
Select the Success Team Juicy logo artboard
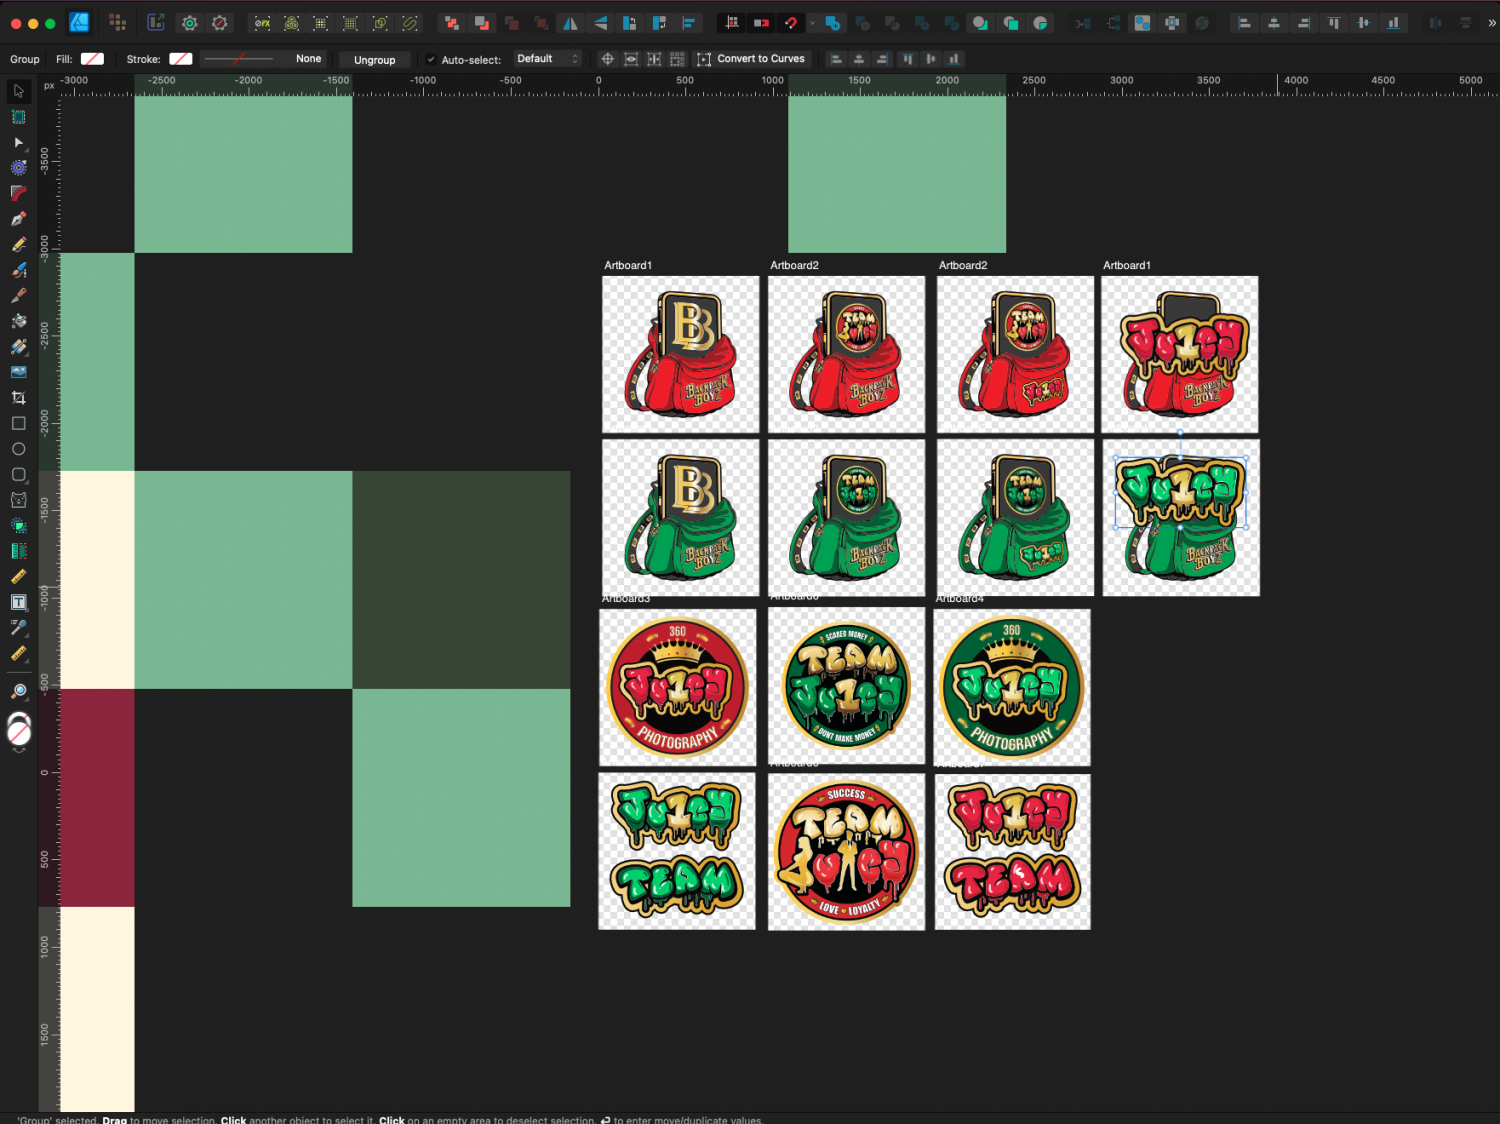tap(846, 852)
